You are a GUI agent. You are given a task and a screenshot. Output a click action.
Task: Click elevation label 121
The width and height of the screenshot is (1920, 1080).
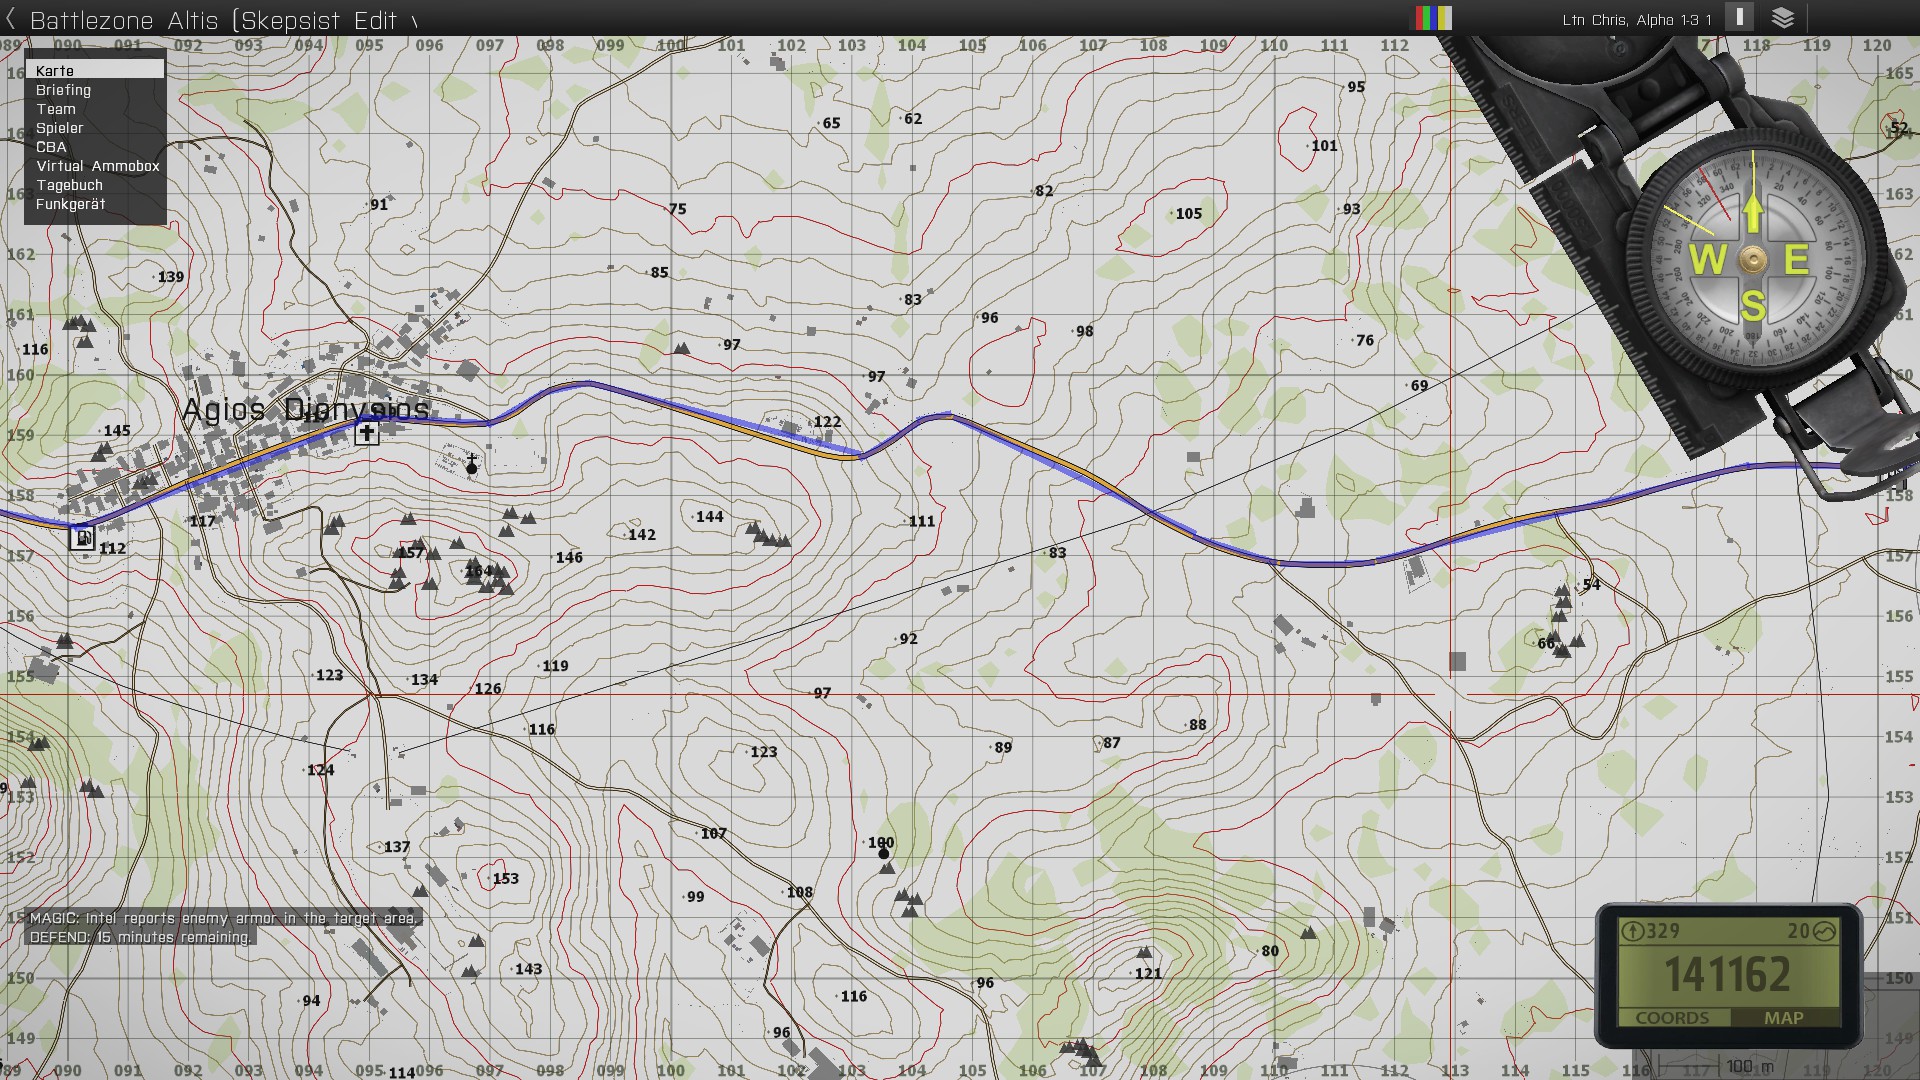(x=1148, y=974)
